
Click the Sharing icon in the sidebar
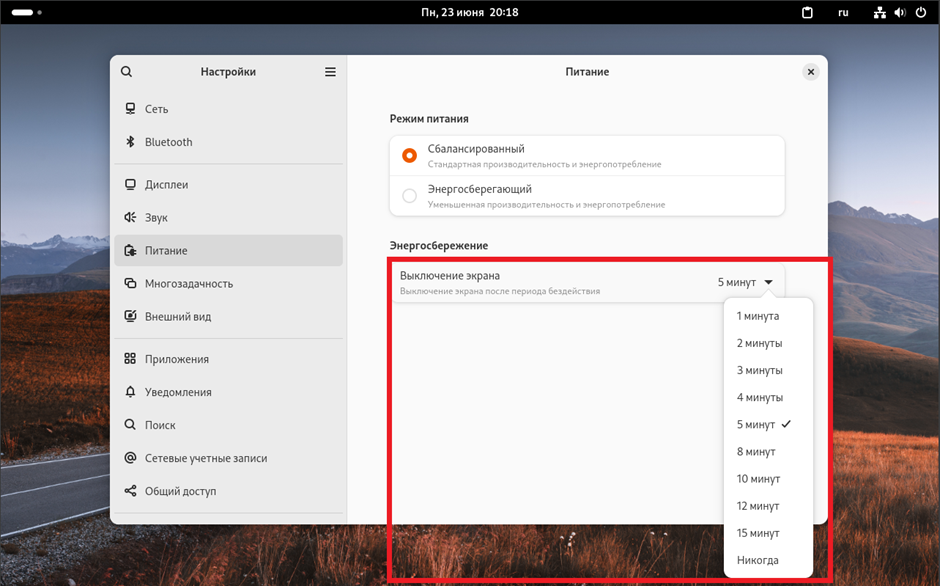tap(130, 491)
